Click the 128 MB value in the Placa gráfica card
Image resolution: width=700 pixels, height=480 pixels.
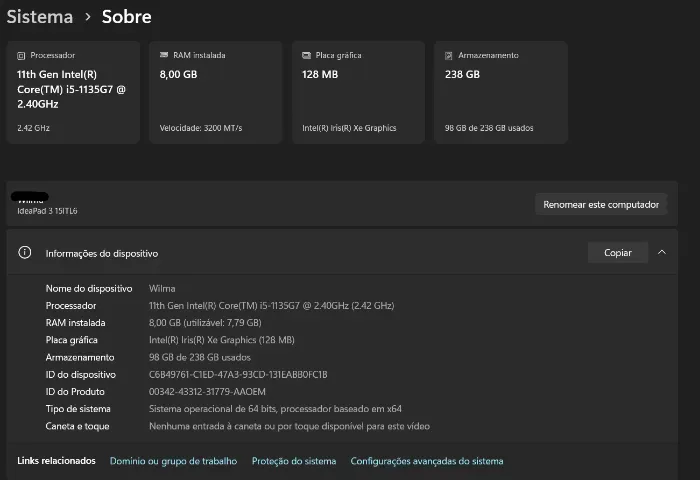320,75
